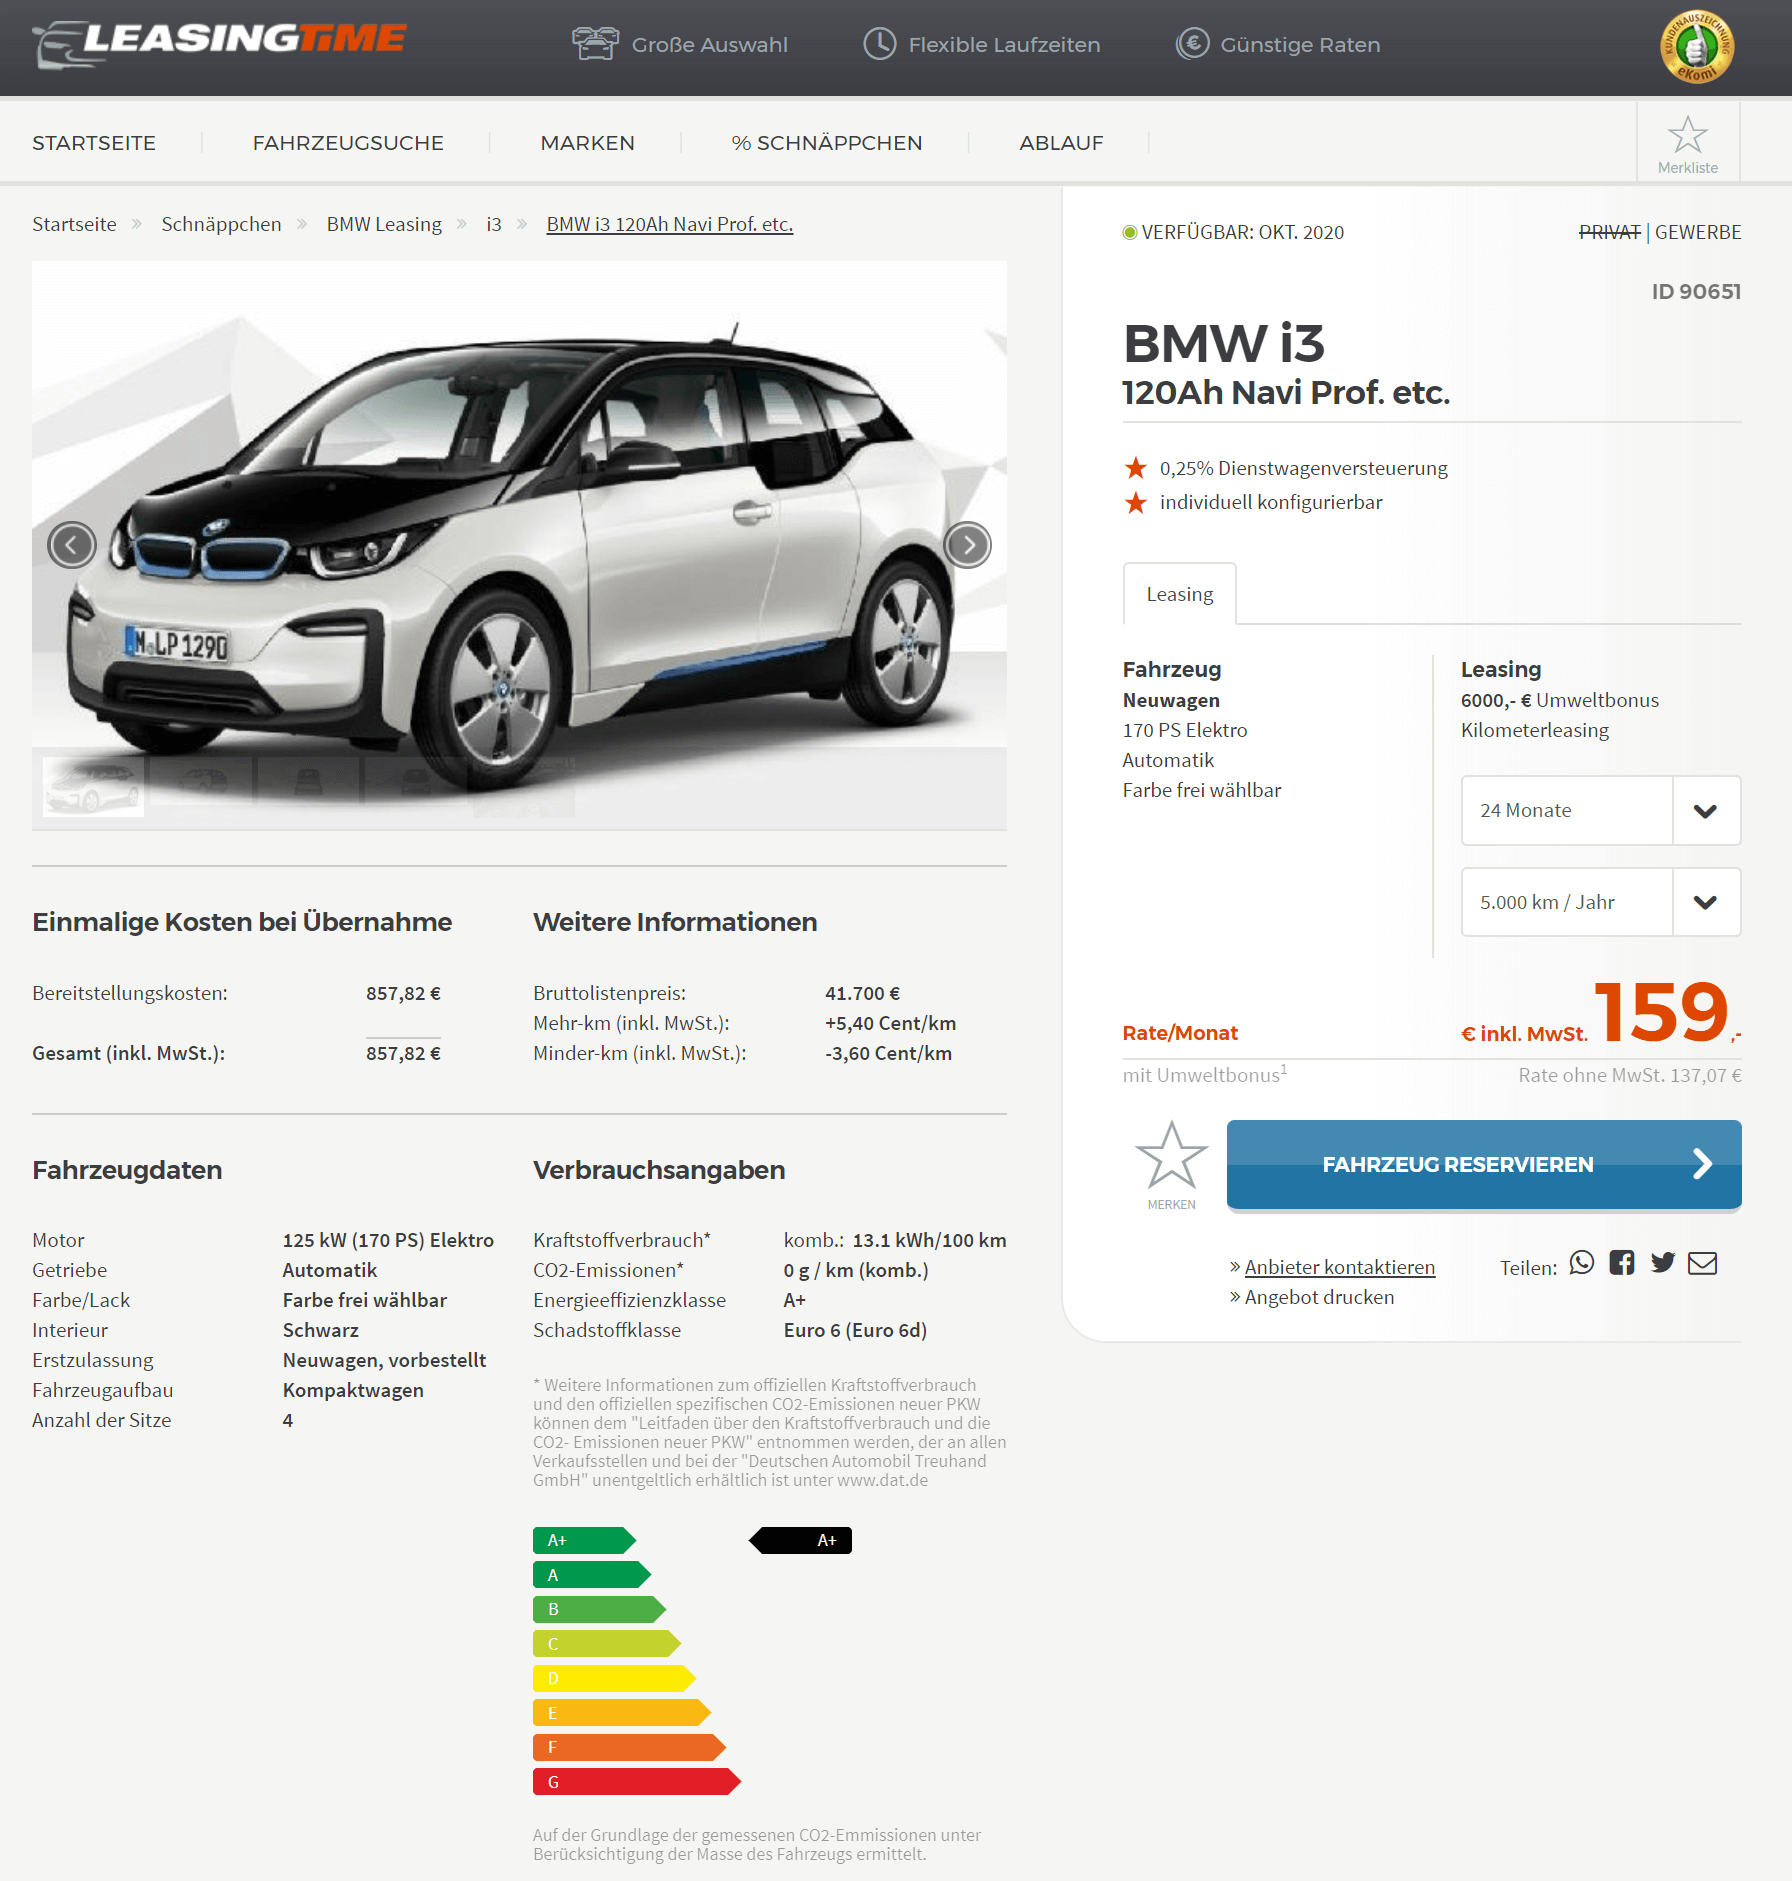The image size is (1792, 1881).
Task: Click the mit Umweltbonus footnote text
Action: coord(1204,1075)
